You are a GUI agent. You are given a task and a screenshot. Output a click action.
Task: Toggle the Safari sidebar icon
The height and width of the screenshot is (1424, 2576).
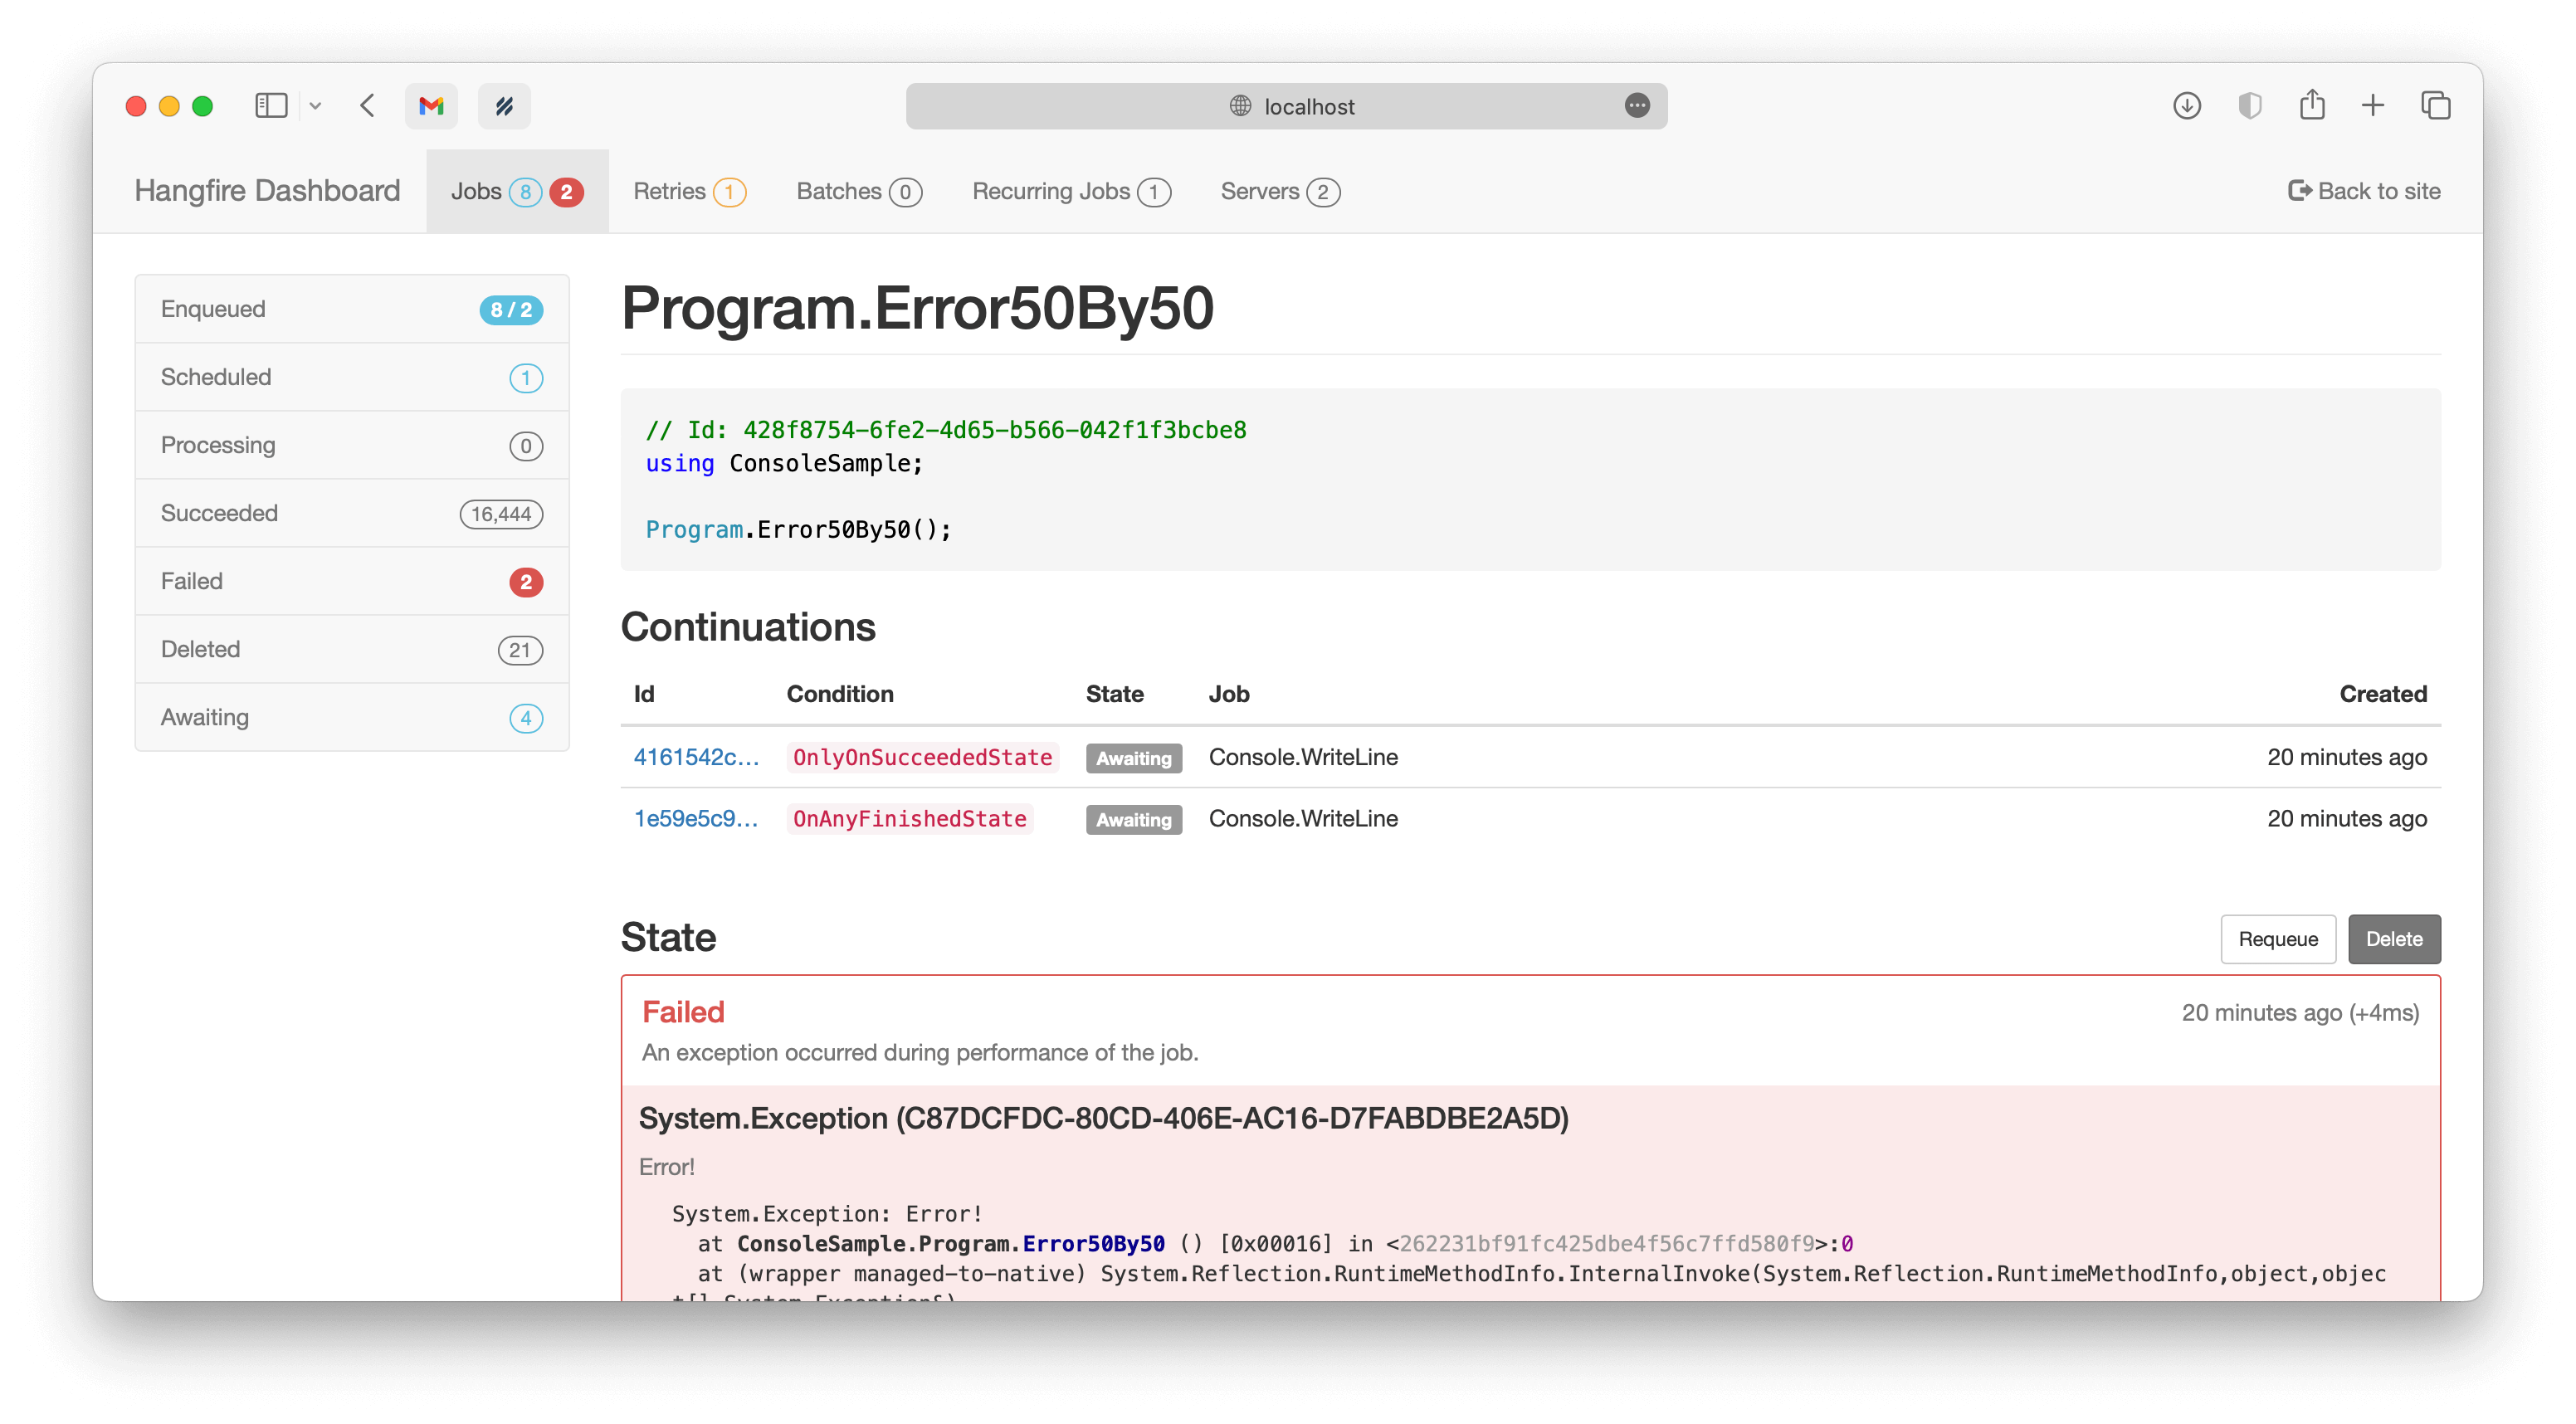(271, 105)
